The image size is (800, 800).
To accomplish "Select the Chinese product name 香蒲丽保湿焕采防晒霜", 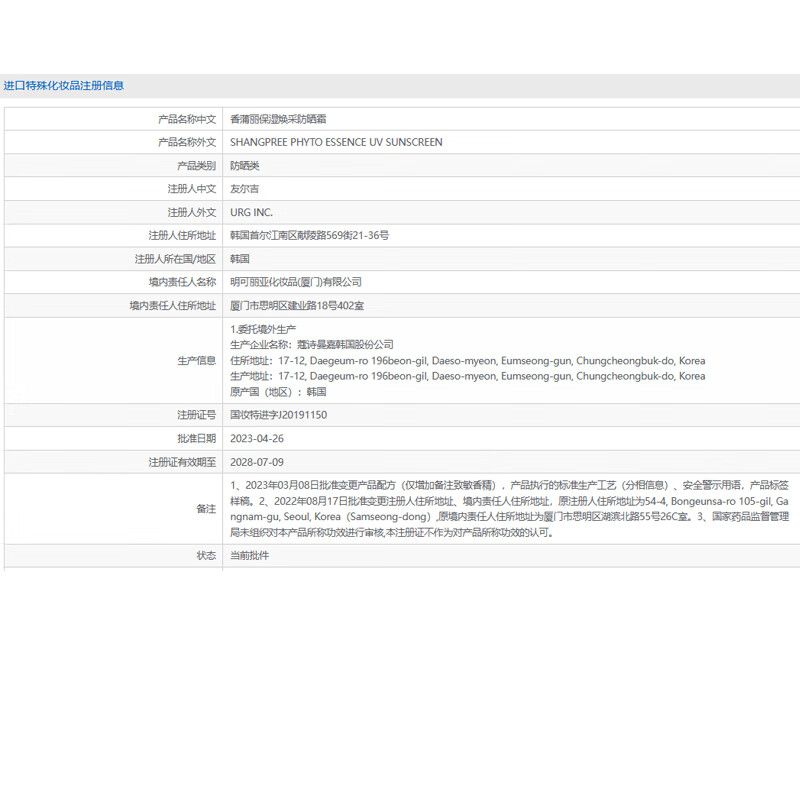I will click(278, 119).
